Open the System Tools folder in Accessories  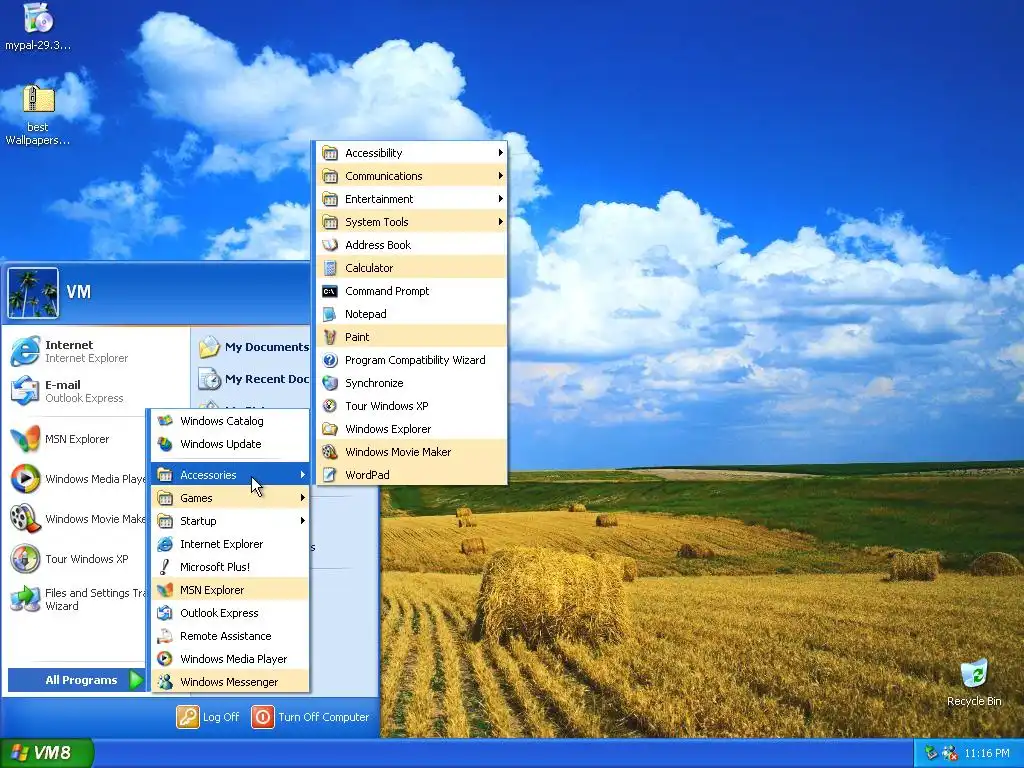(412, 222)
